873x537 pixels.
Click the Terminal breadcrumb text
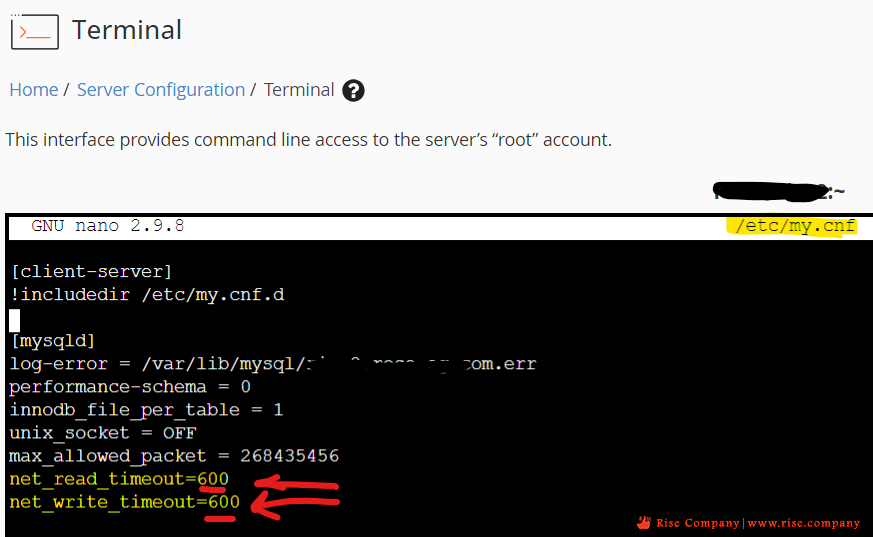point(299,90)
